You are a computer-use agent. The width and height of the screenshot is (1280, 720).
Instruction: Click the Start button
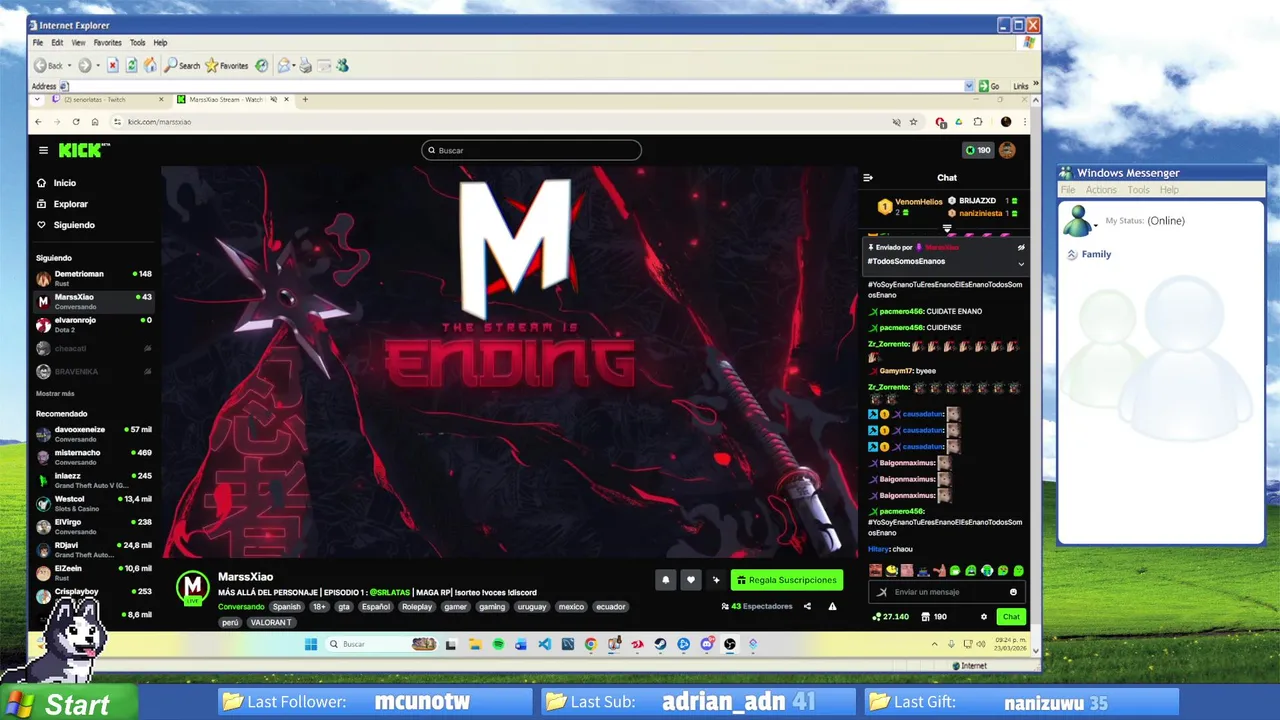[67, 703]
